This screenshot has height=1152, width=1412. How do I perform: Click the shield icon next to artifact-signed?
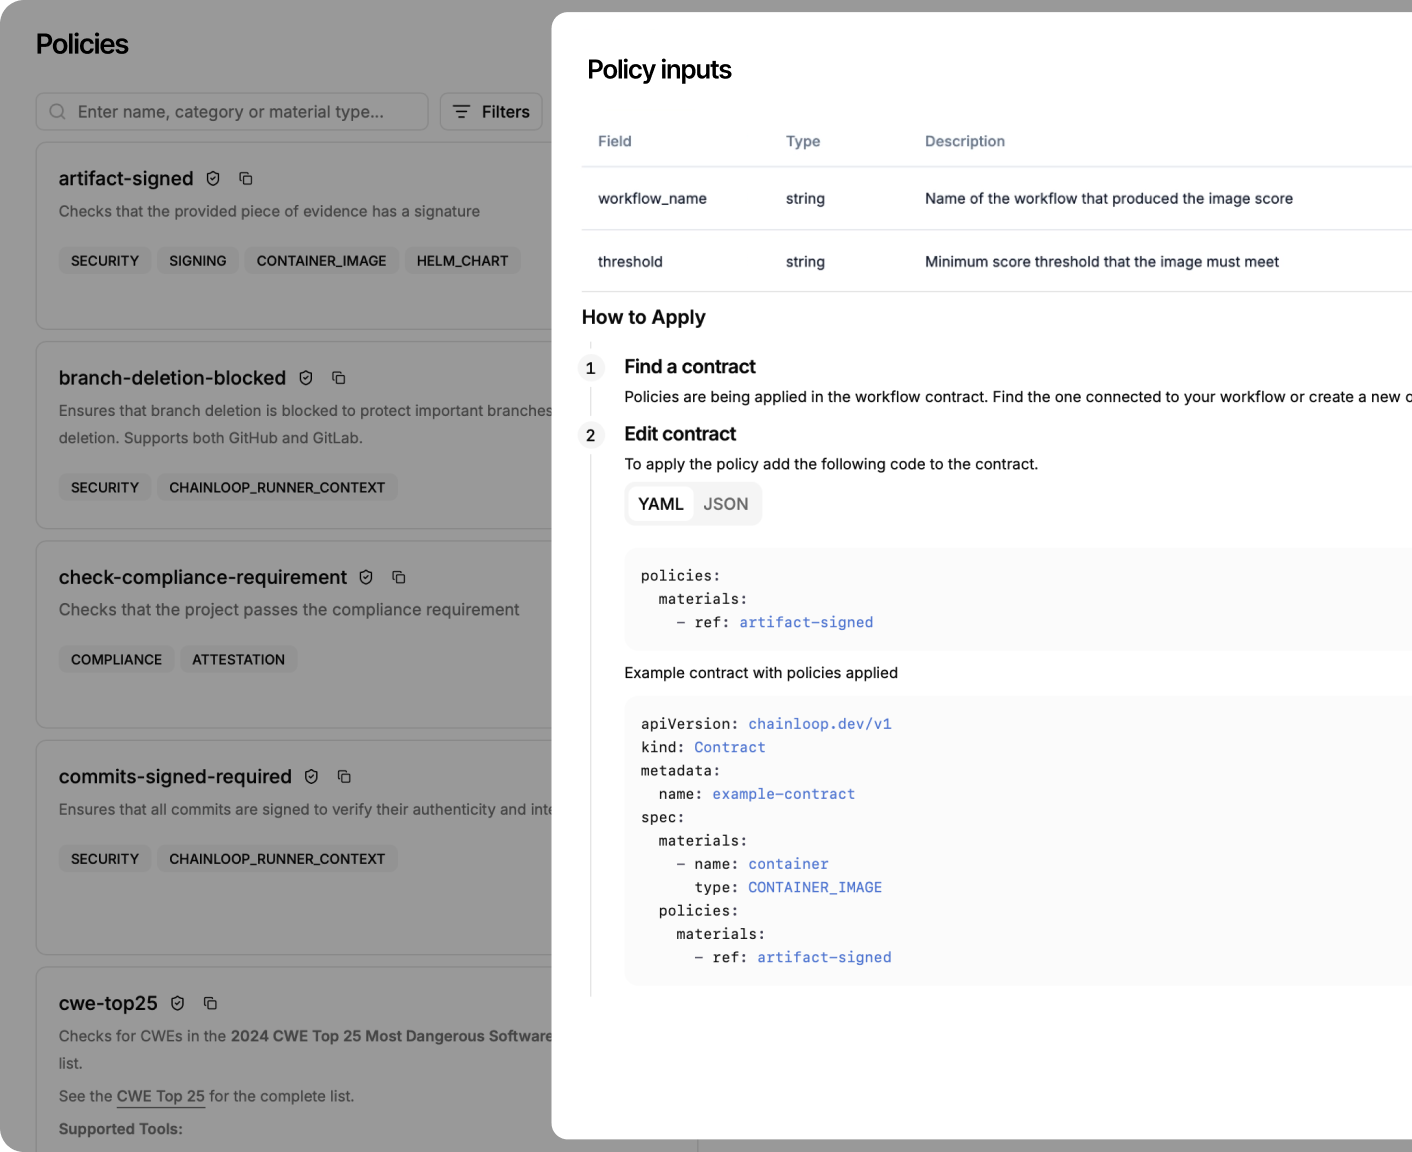[213, 179]
